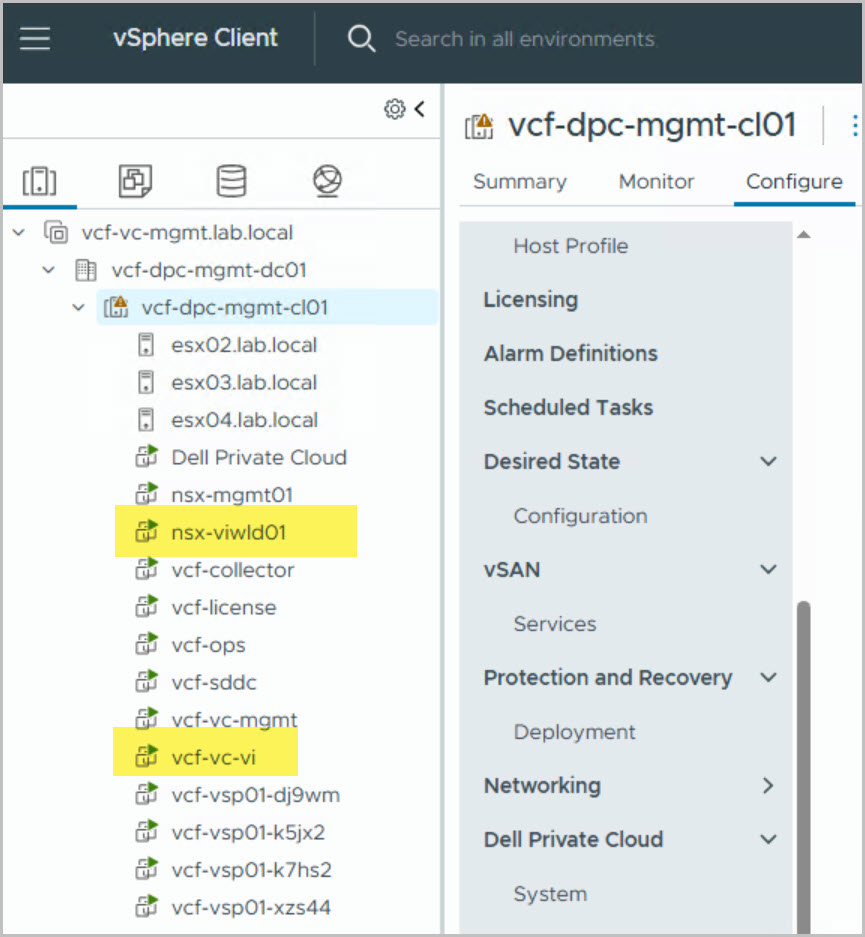Image resolution: width=865 pixels, height=937 pixels.
Task: Click the configure menu scroll-up arrow
Action: point(803,234)
